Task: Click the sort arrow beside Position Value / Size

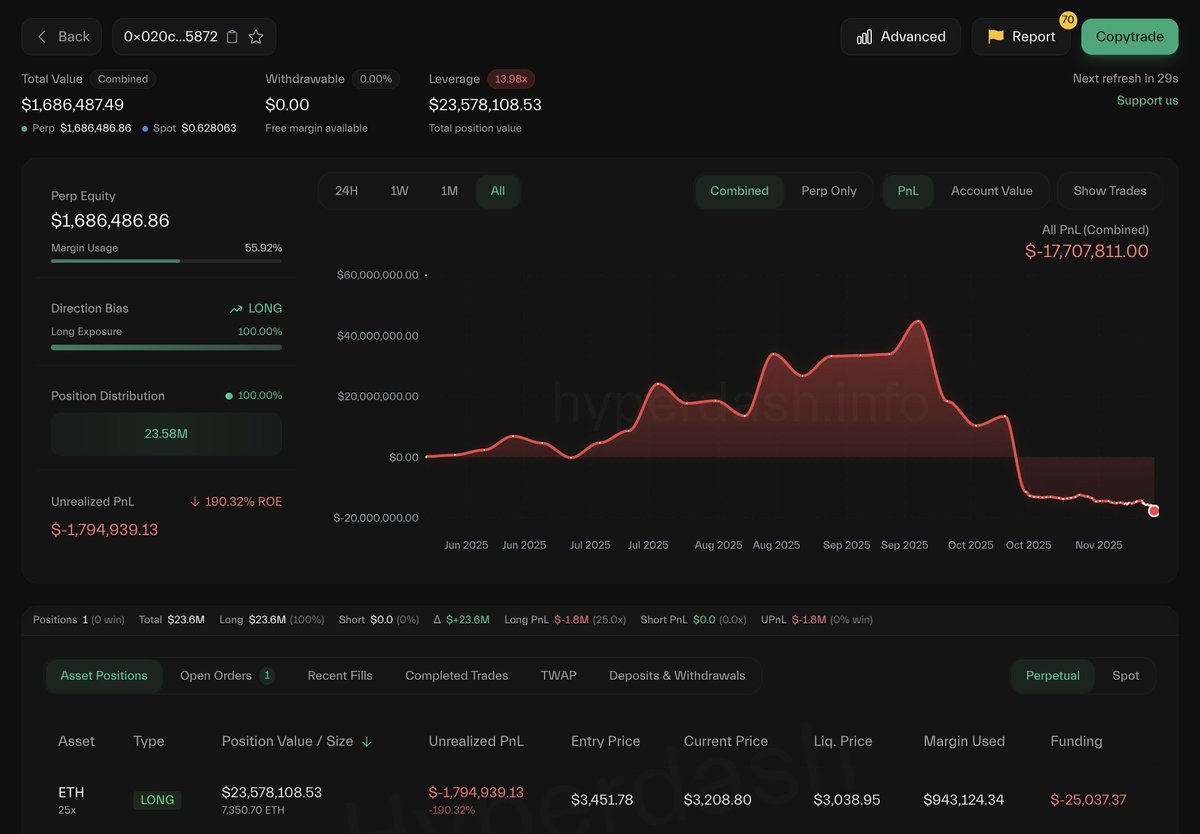Action: click(367, 742)
